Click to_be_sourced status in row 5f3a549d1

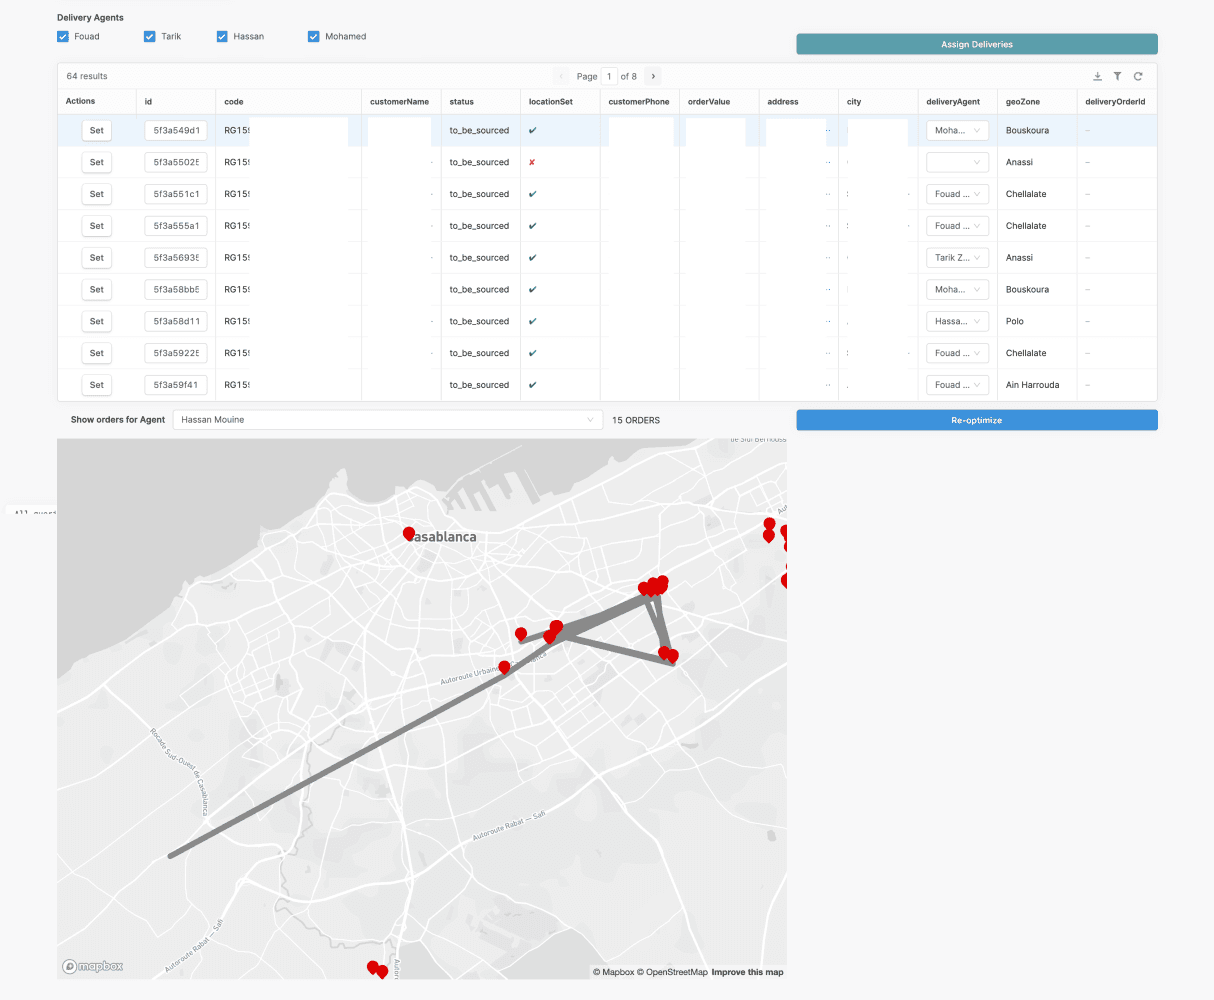point(479,130)
